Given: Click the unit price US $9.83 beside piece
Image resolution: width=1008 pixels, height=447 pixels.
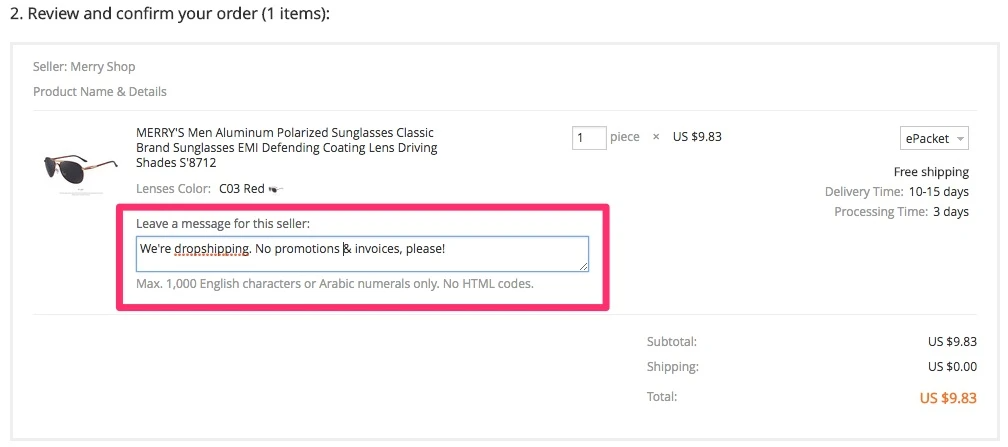Looking at the screenshot, I should coord(697,137).
